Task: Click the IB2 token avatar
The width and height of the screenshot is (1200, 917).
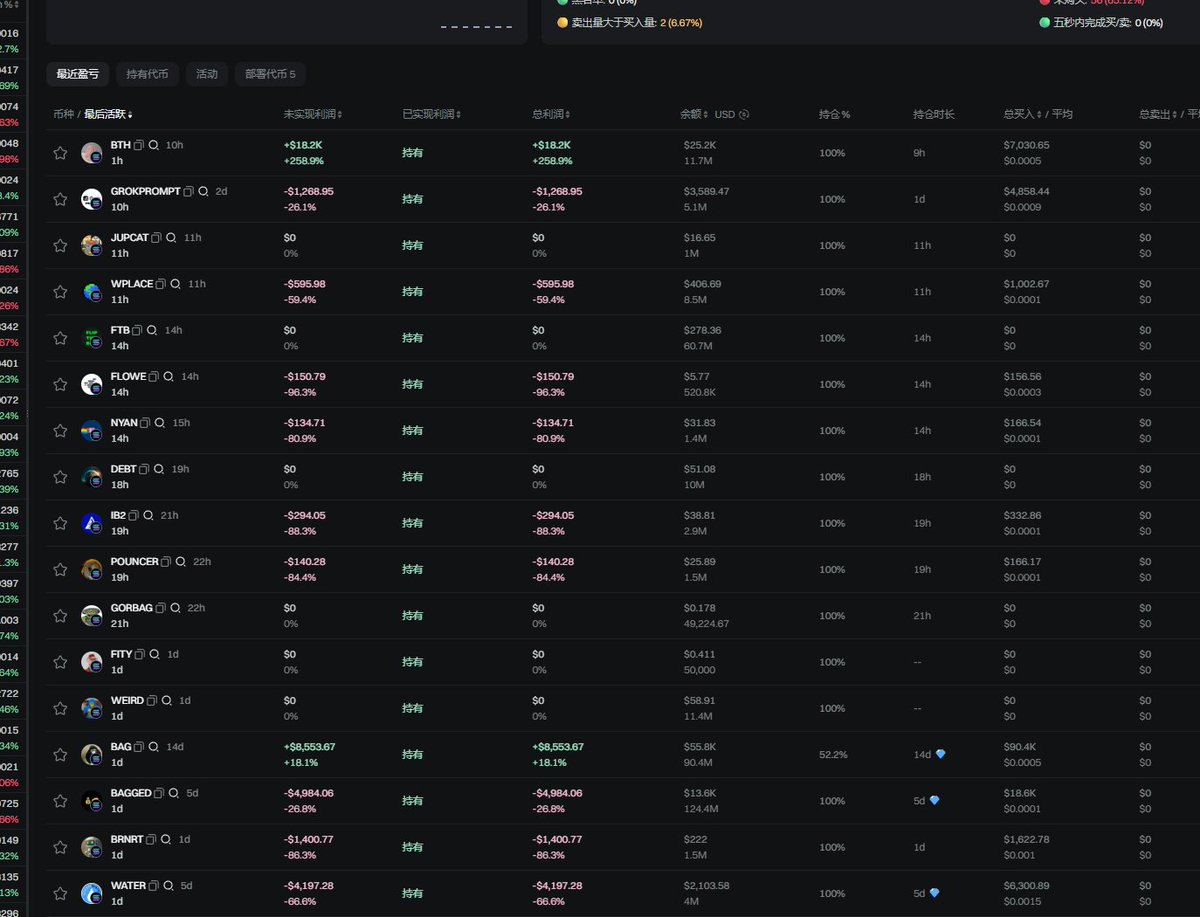Action: (x=92, y=523)
